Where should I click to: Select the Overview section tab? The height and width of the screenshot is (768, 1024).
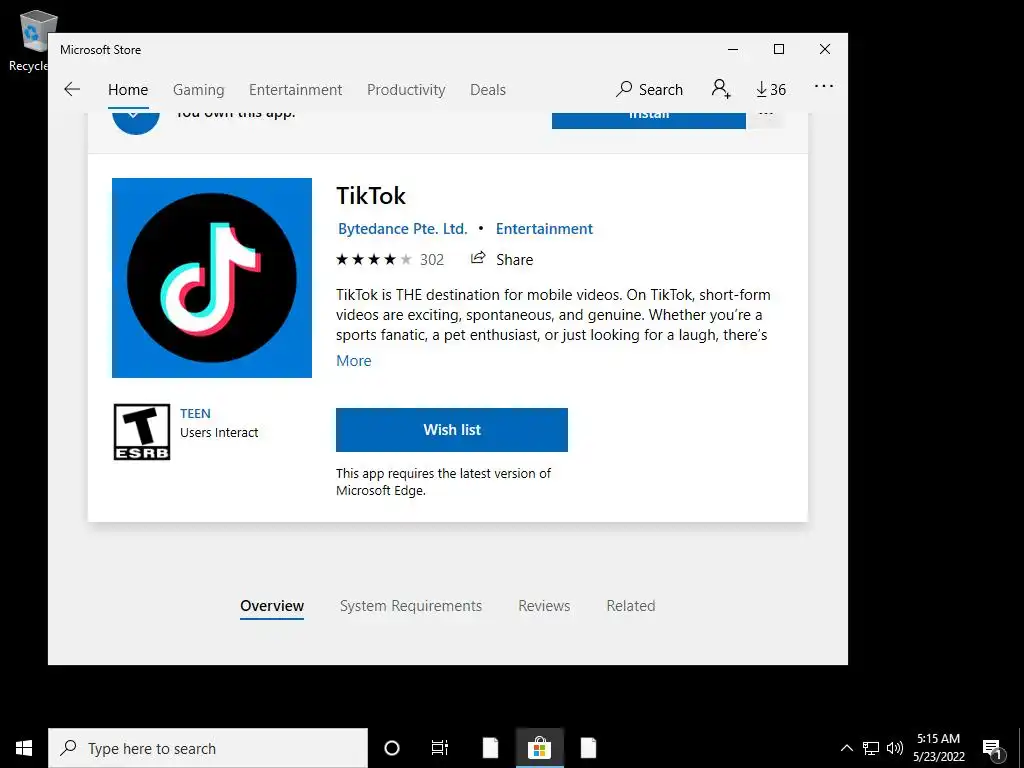click(272, 606)
